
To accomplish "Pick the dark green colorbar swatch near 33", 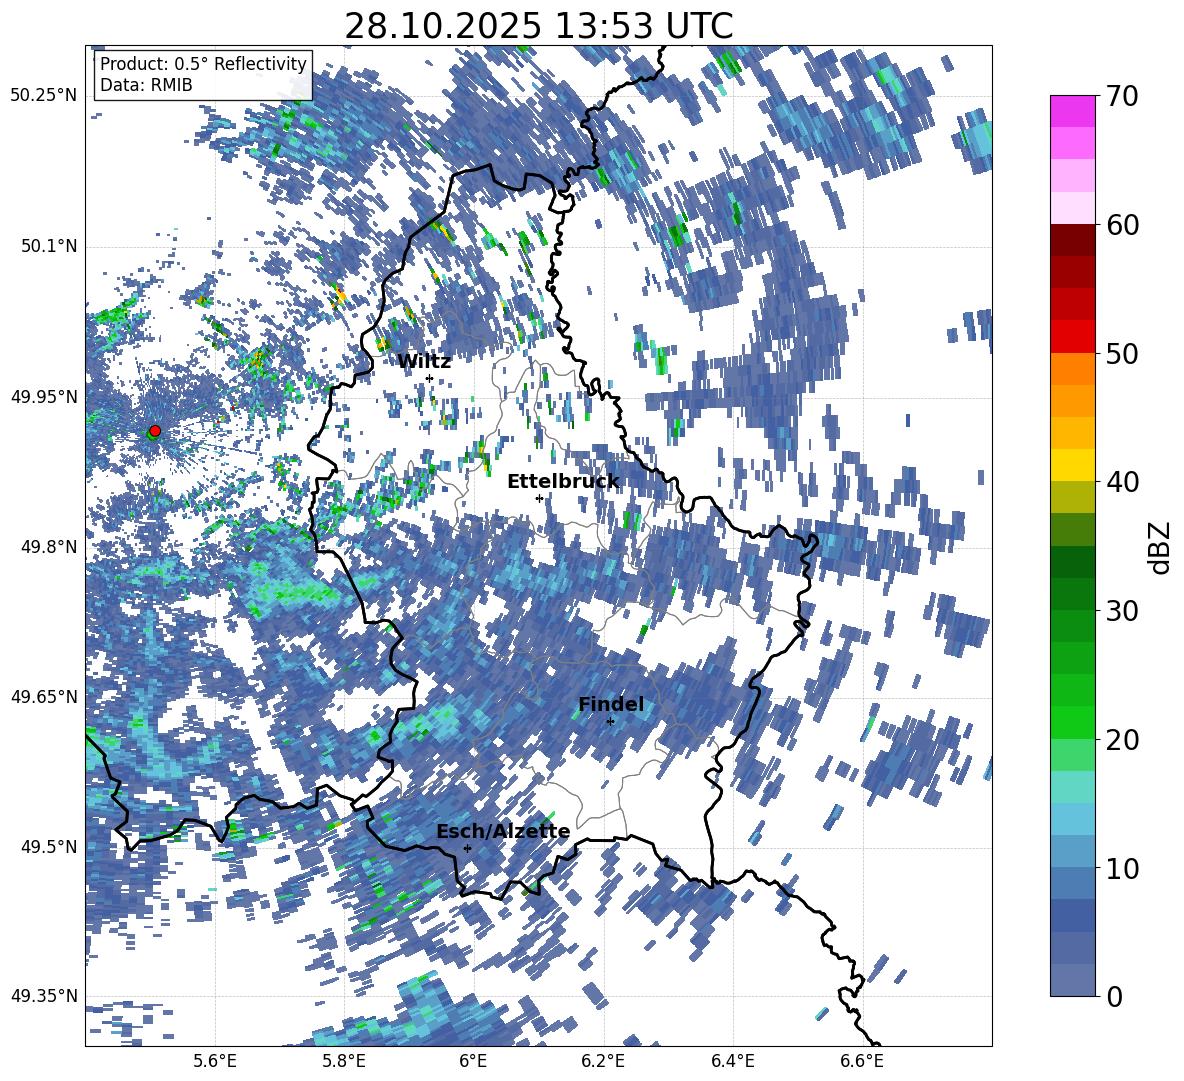I will tap(1072, 562).
